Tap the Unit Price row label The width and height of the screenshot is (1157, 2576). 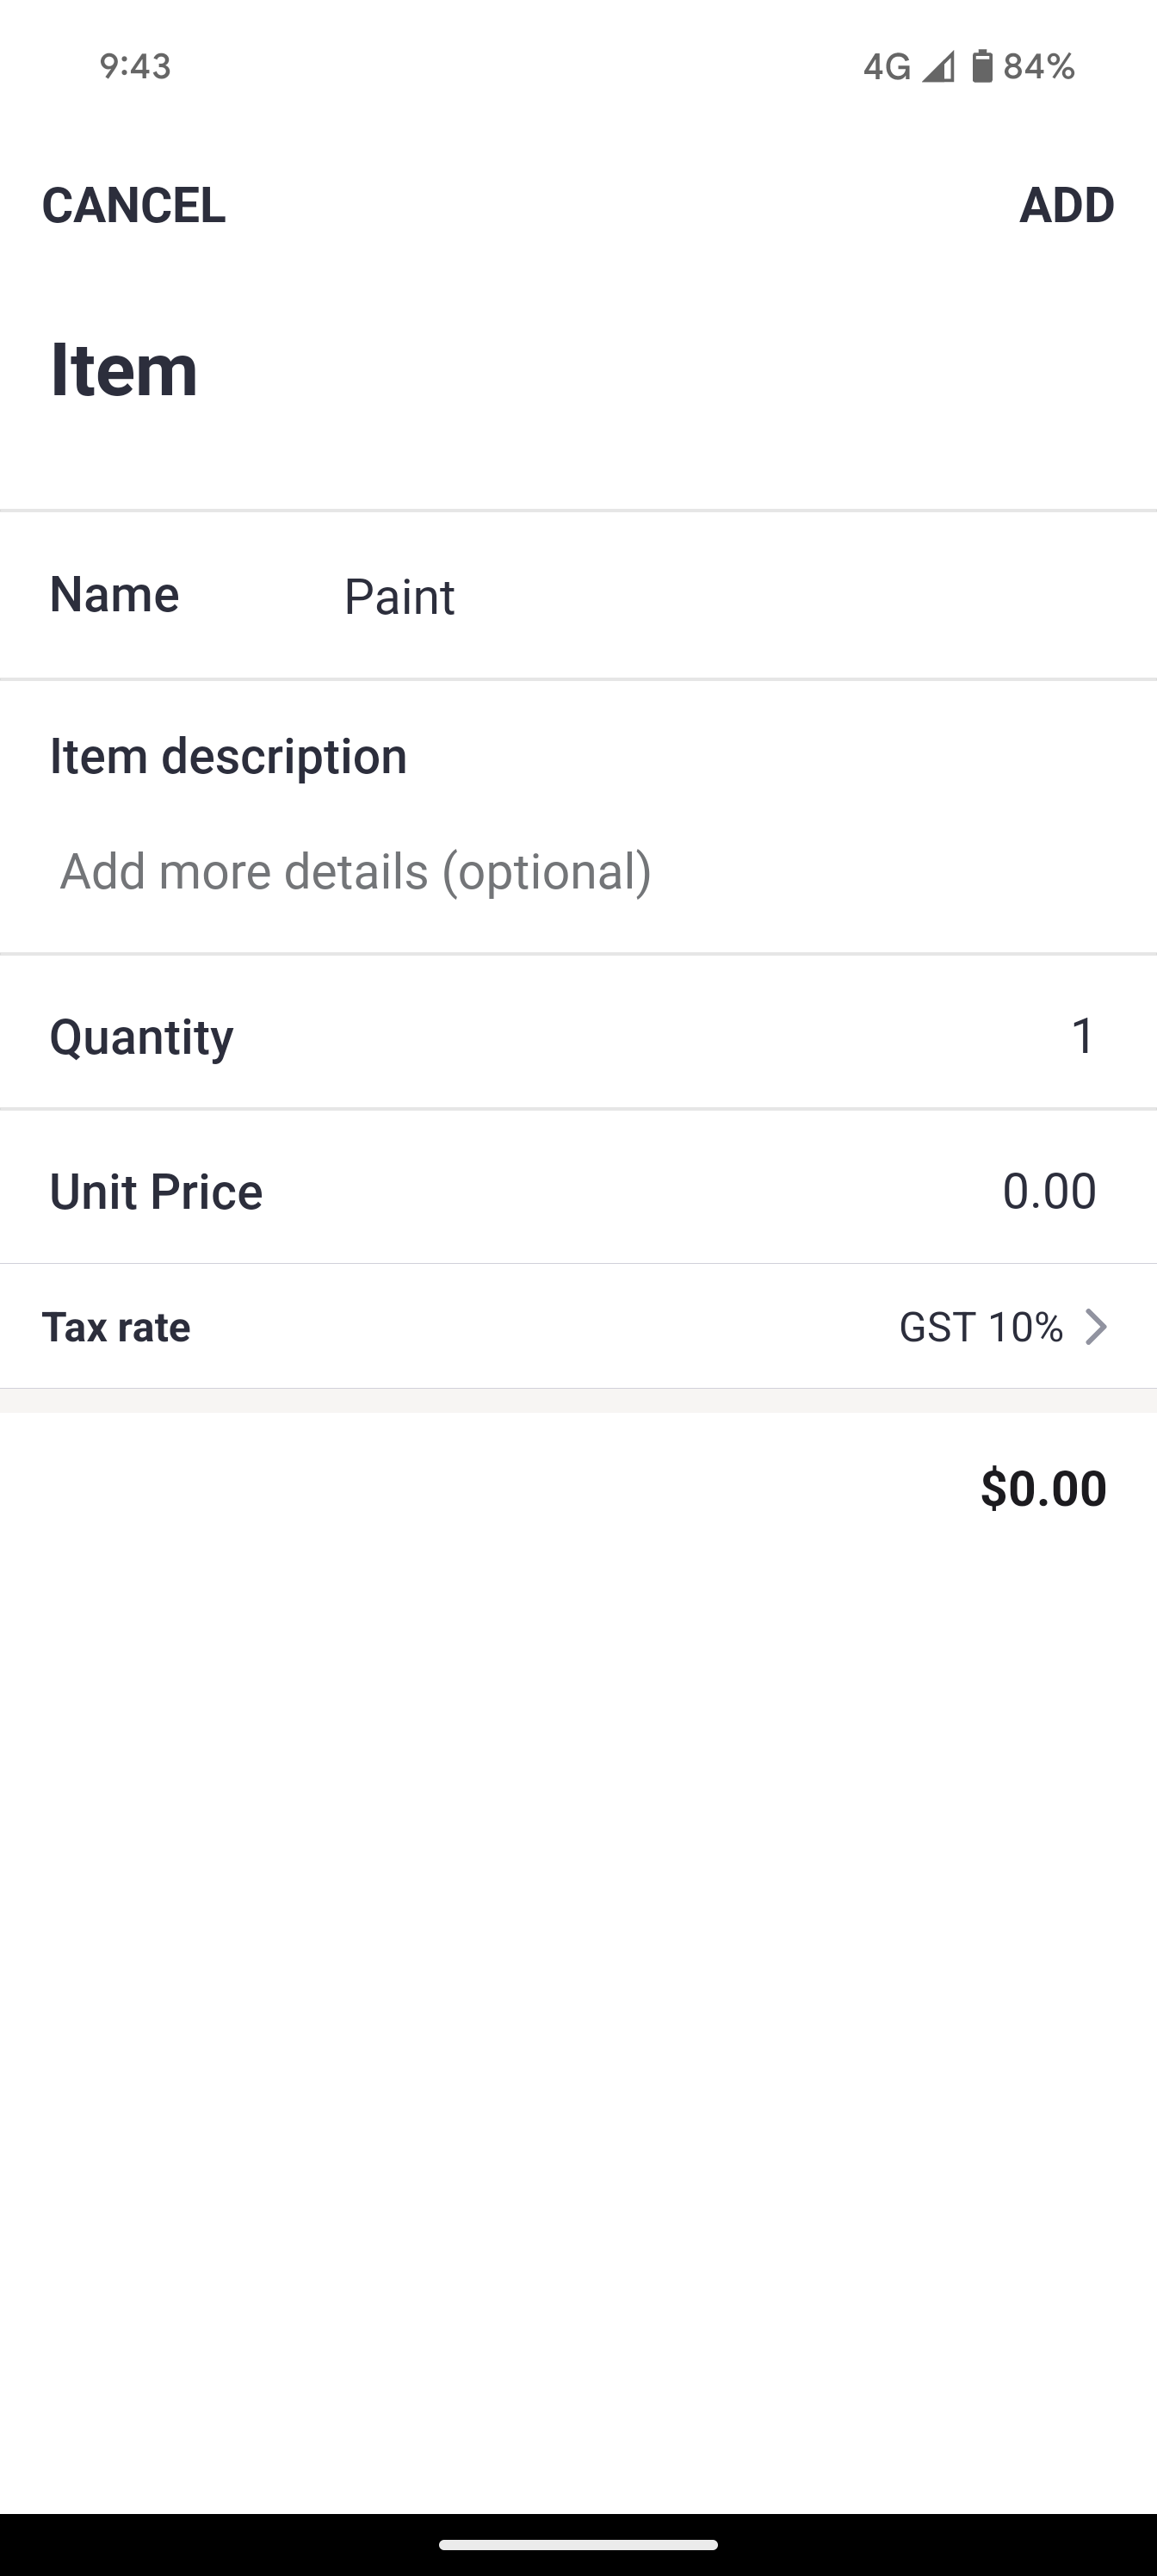156,1191
